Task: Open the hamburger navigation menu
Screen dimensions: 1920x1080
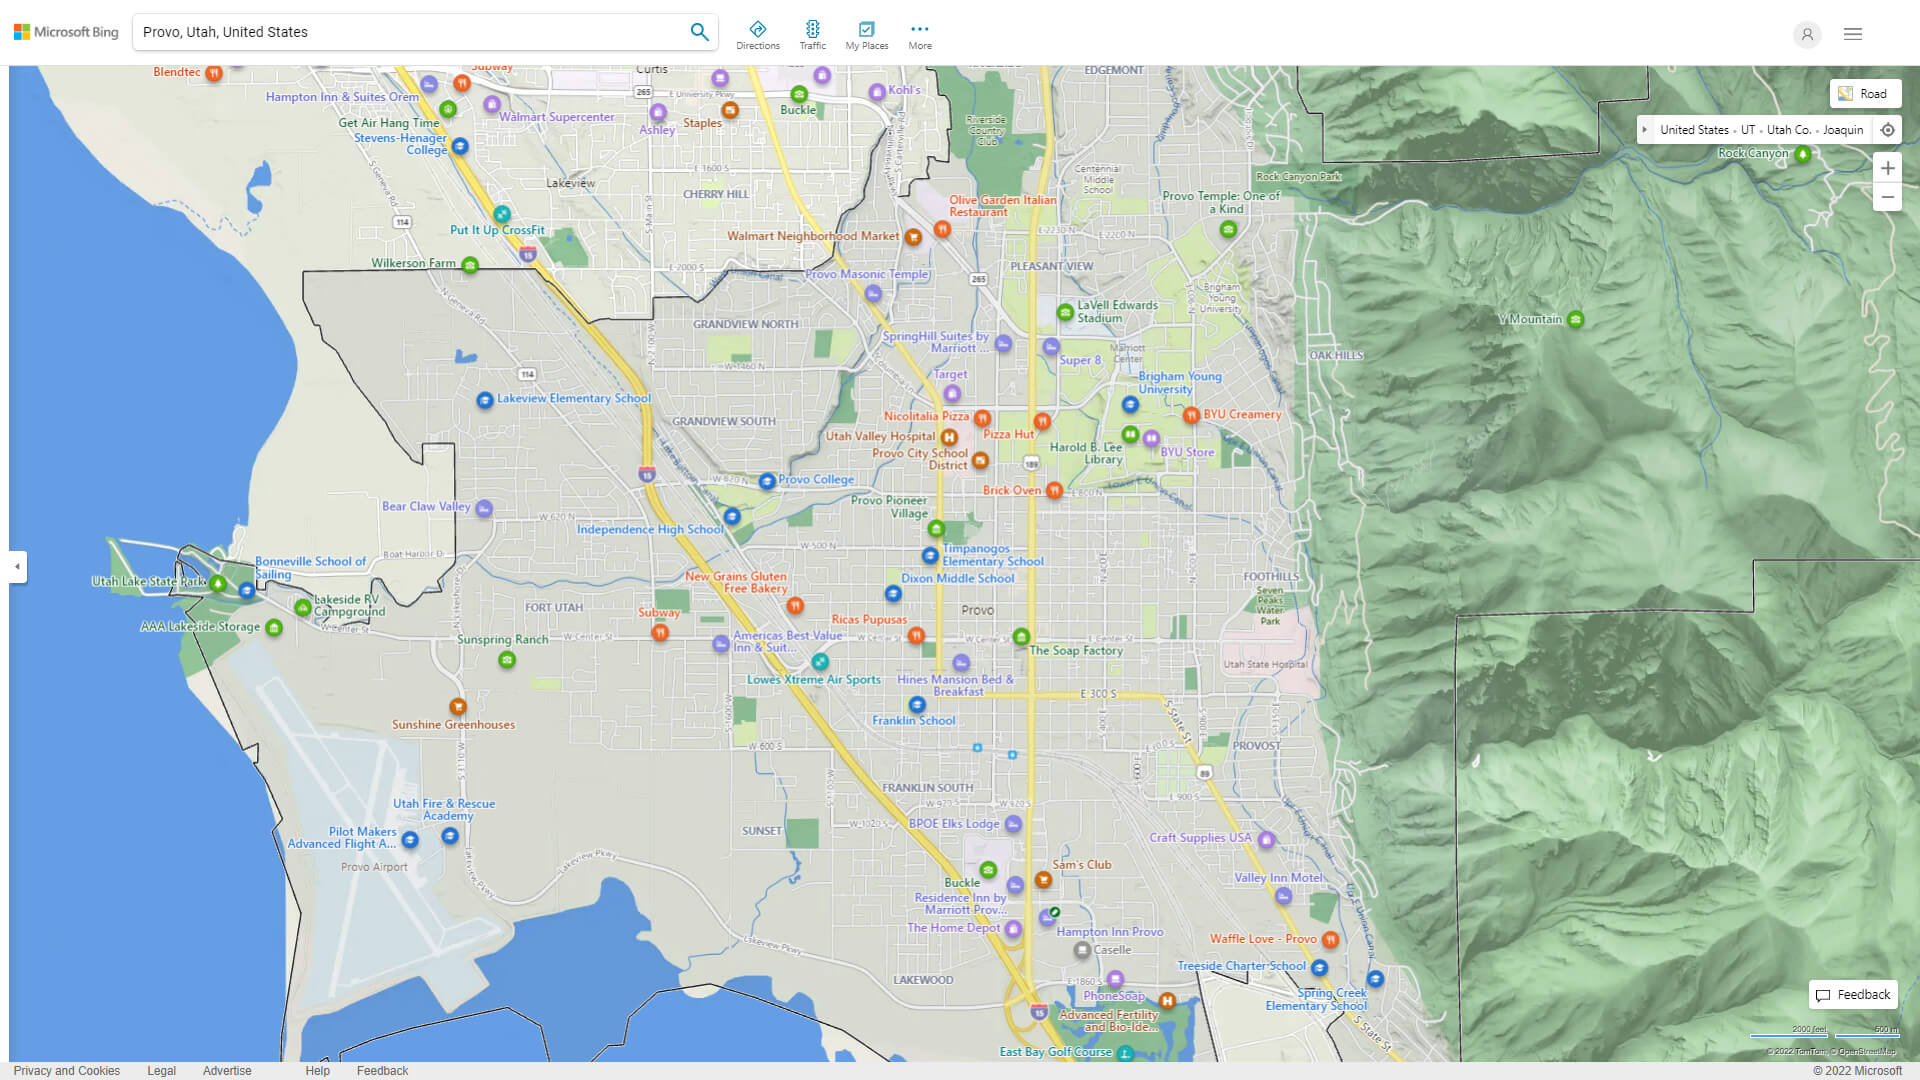Action: click(x=1852, y=33)
